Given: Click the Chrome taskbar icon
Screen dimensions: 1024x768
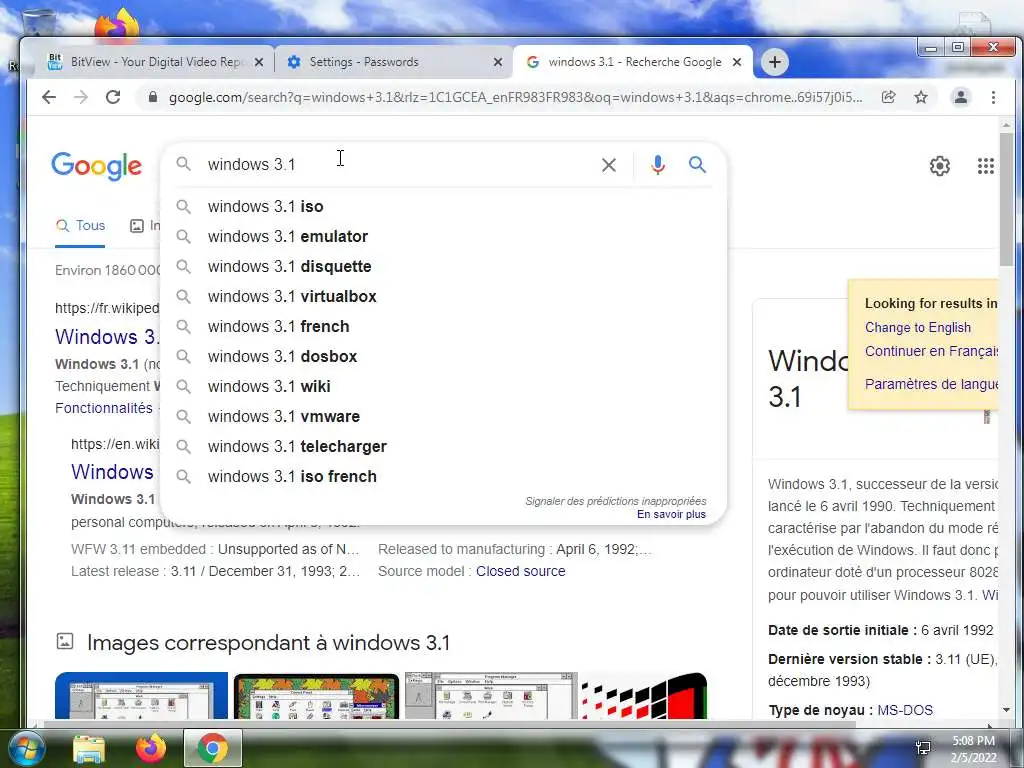Looking at the screenshot, I should pyautogui.click(x=212, y=748).
